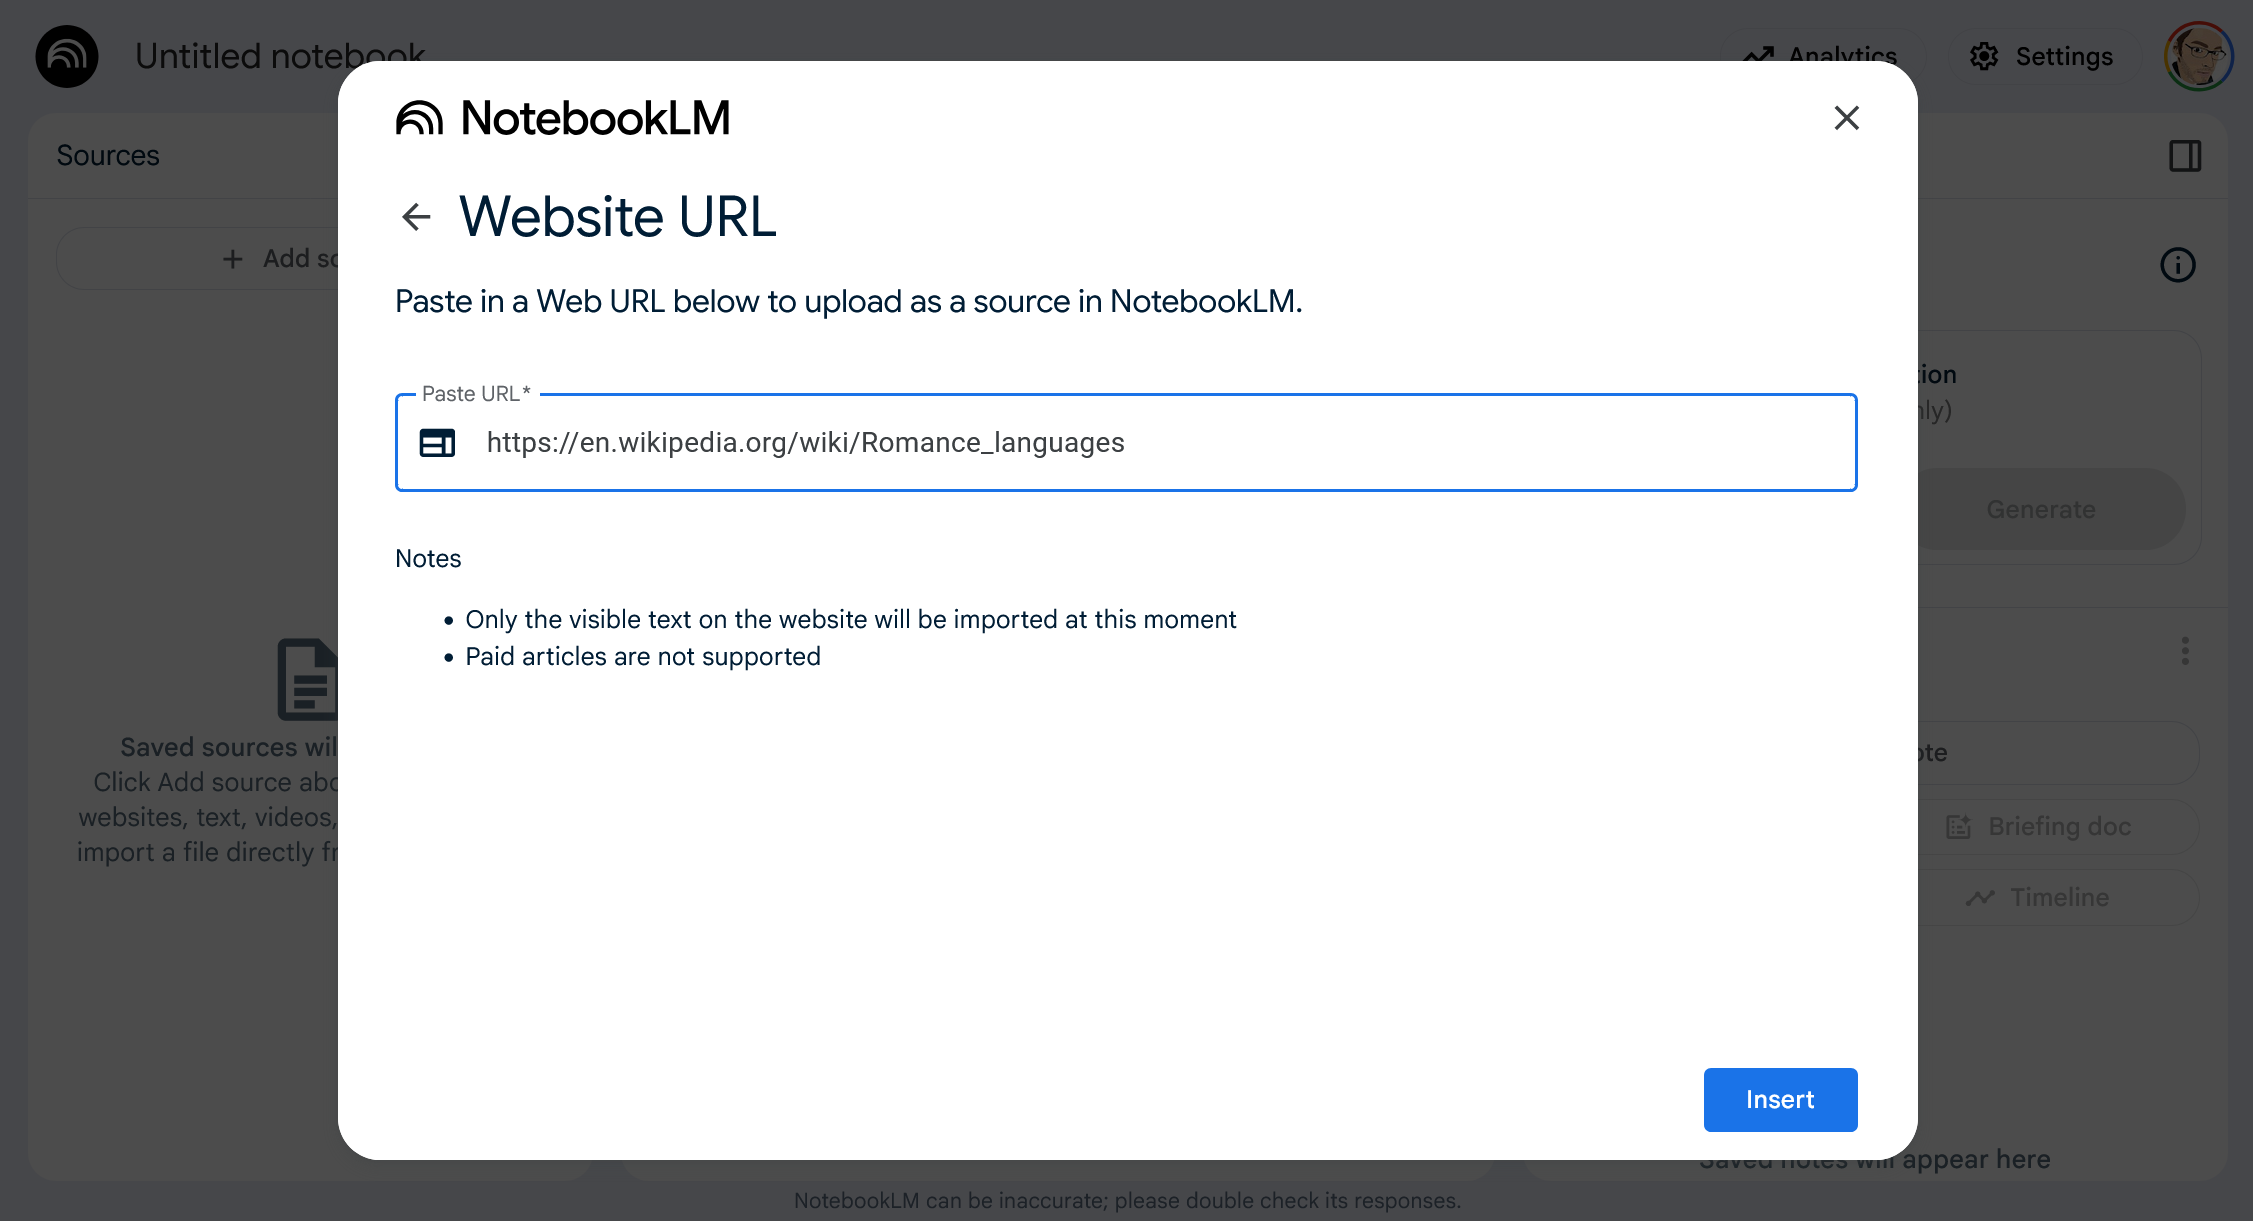Click the info icon in Studio panel
Viewport: 2253px width, 1221px height.
click(x=2177, y=265)
